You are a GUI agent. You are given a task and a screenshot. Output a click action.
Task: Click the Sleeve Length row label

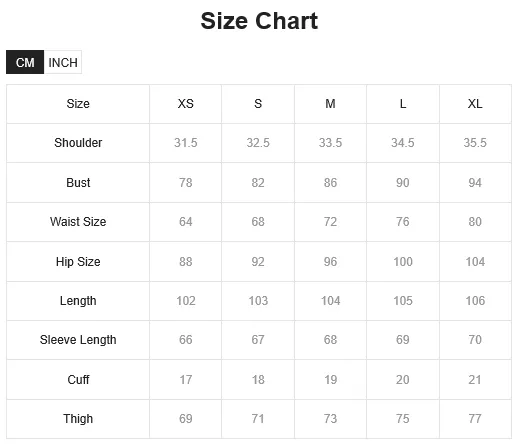(x=78, y=340)
